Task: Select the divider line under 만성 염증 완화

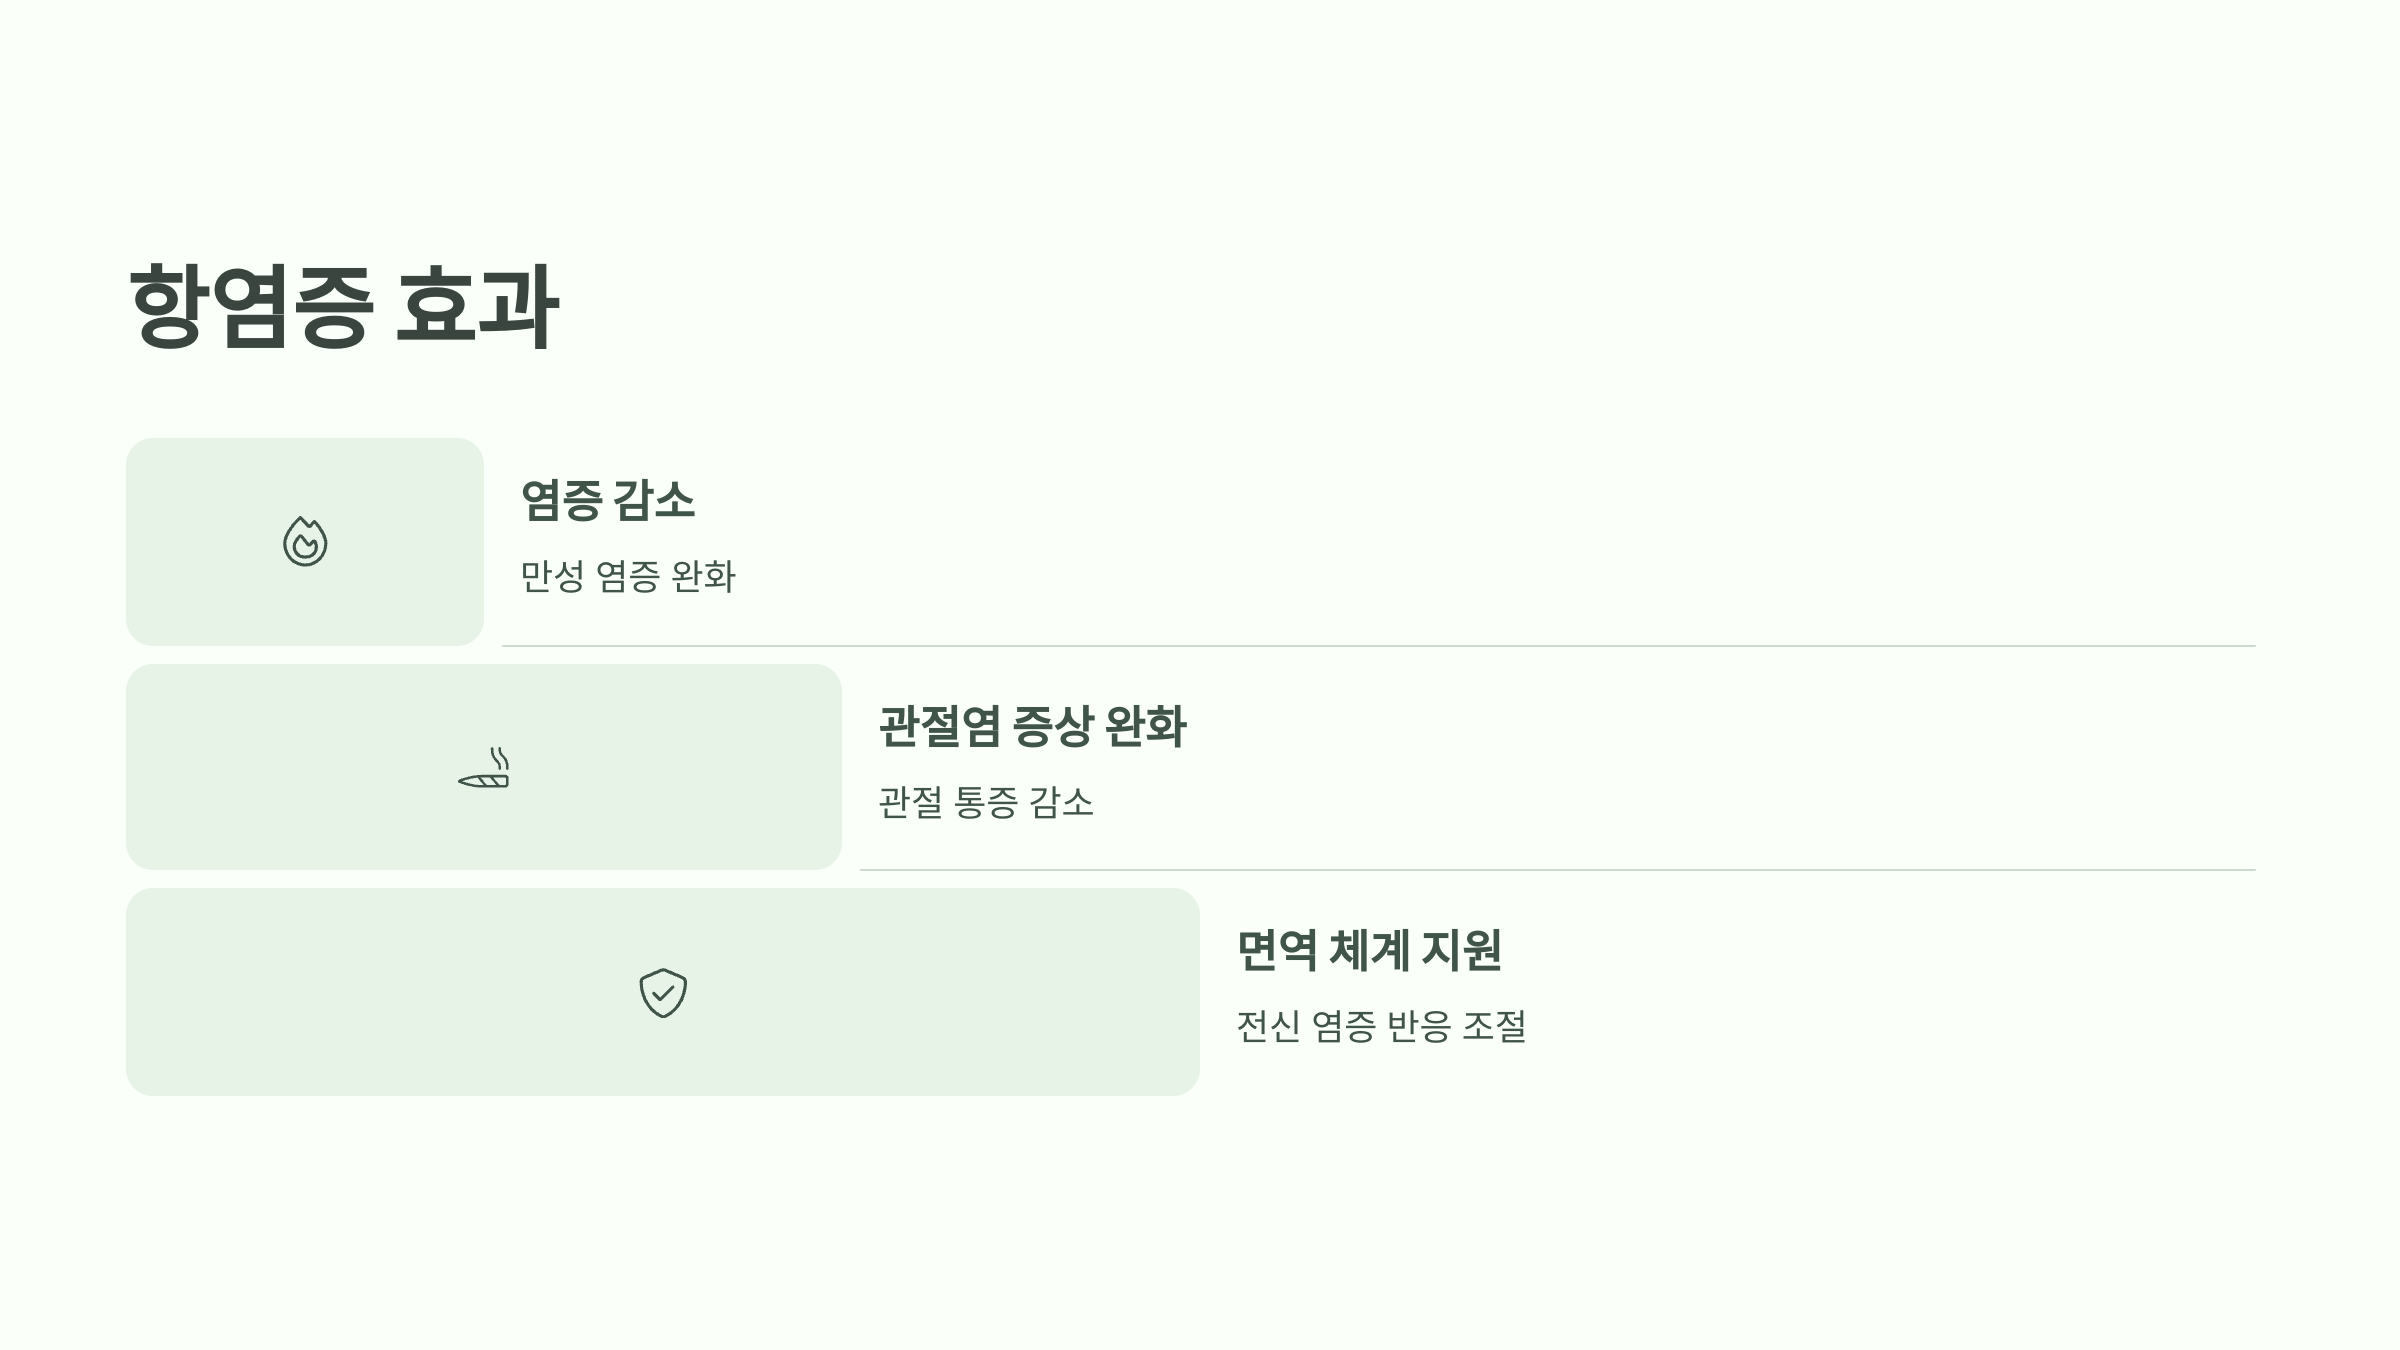Action: pos(1378,646)
